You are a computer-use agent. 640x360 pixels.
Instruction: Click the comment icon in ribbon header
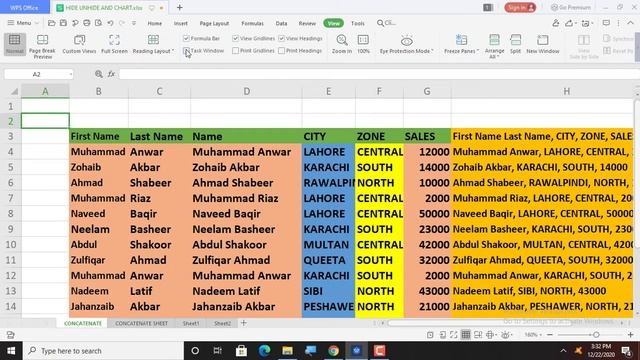tap(606, 23)
